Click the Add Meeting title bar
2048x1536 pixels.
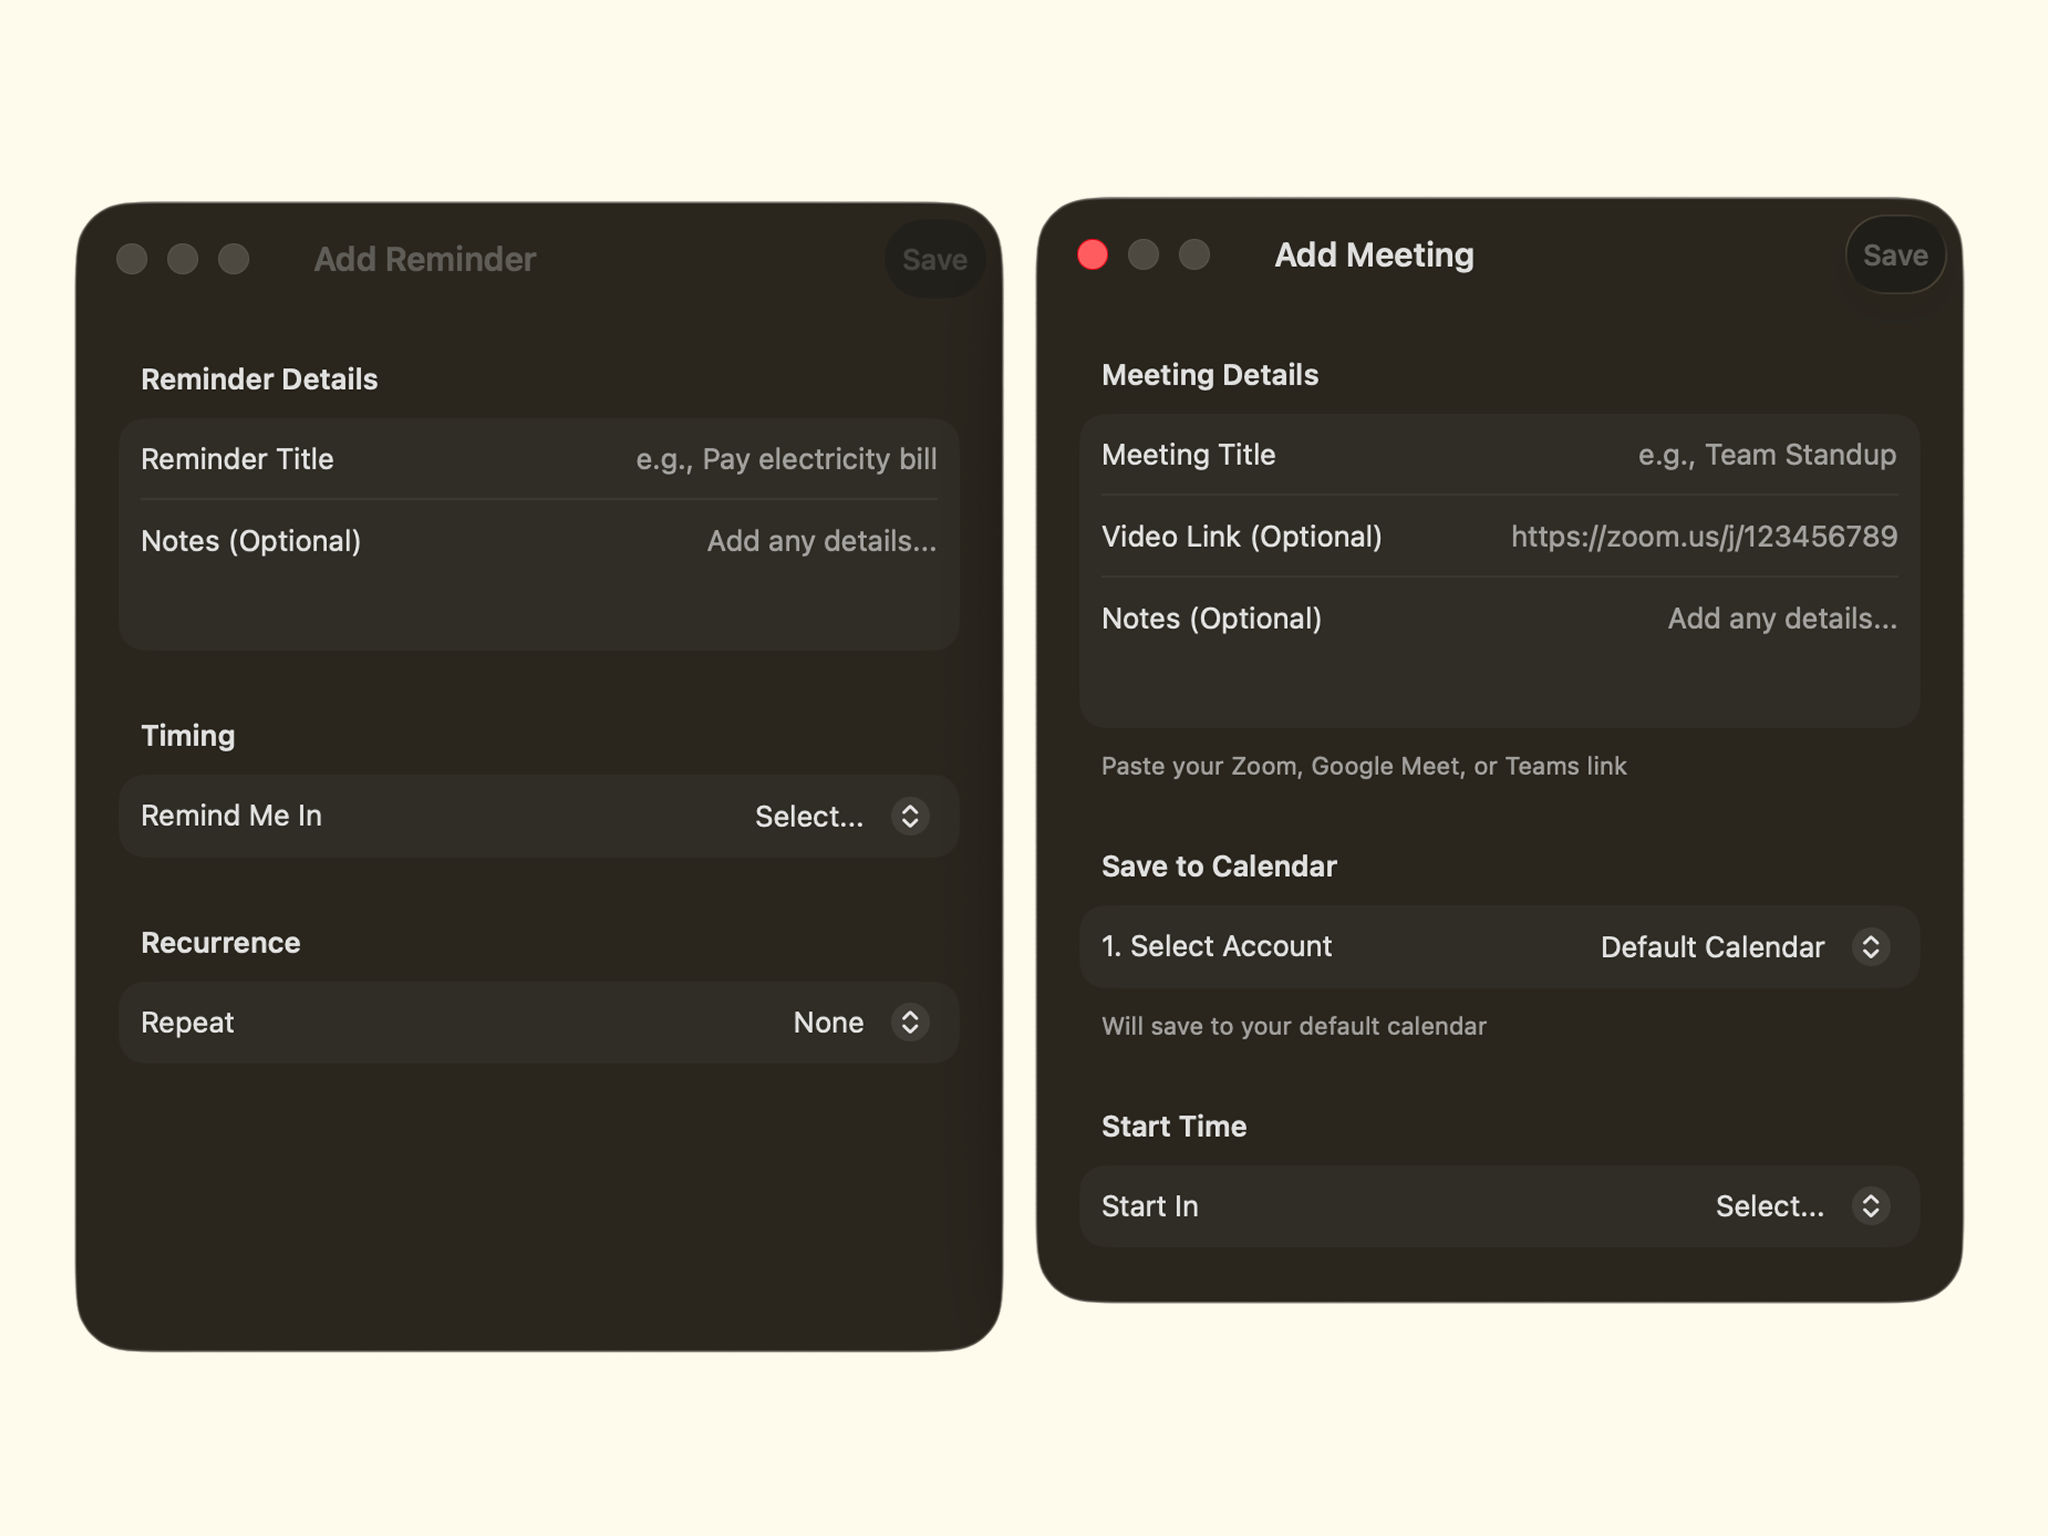click(1373, 255)
